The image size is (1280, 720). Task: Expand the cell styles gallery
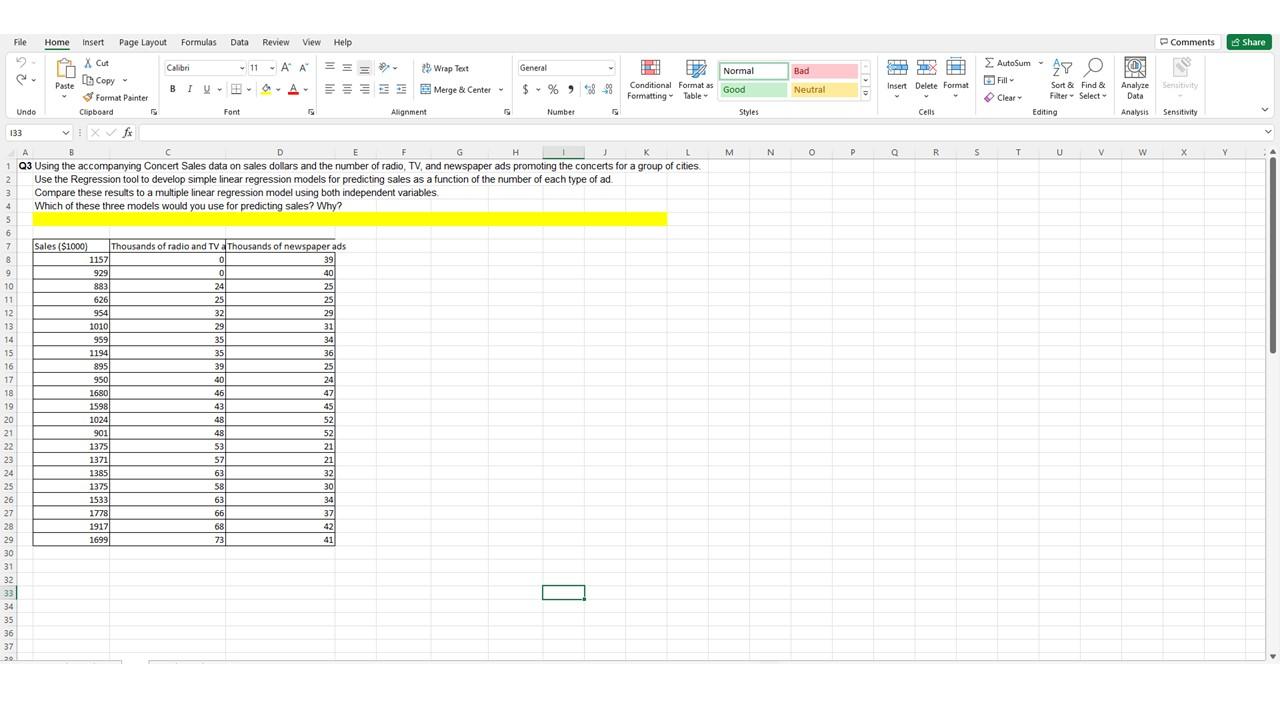tap(865, 94)
